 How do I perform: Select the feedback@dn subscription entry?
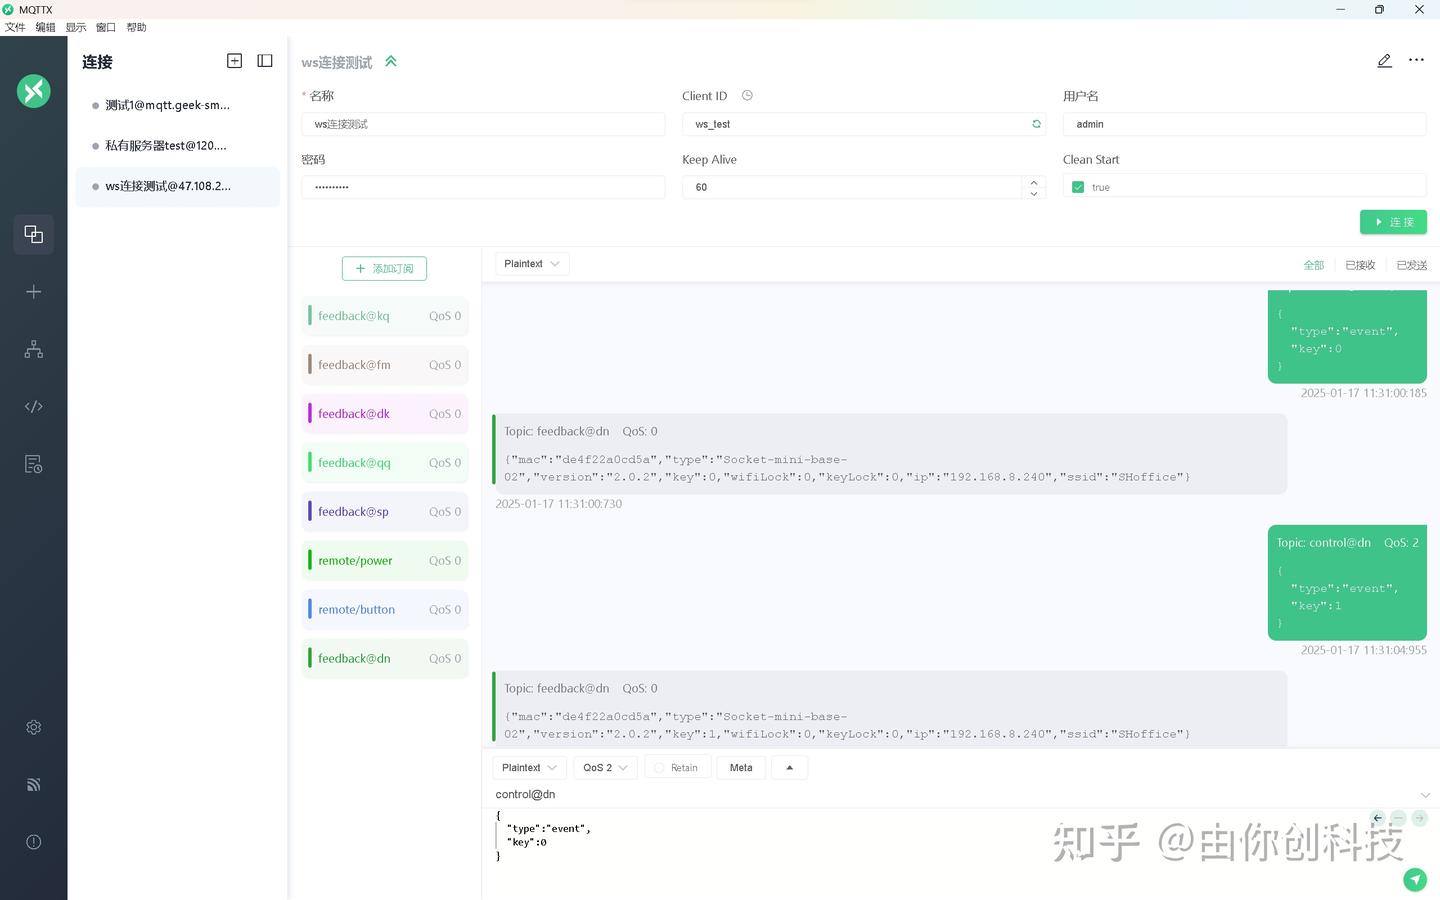384,658
